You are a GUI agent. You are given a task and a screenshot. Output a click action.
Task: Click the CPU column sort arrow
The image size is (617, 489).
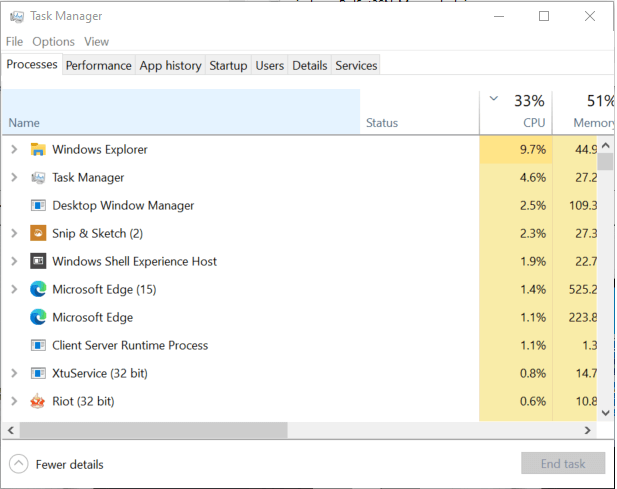click(x=493, y=98)
